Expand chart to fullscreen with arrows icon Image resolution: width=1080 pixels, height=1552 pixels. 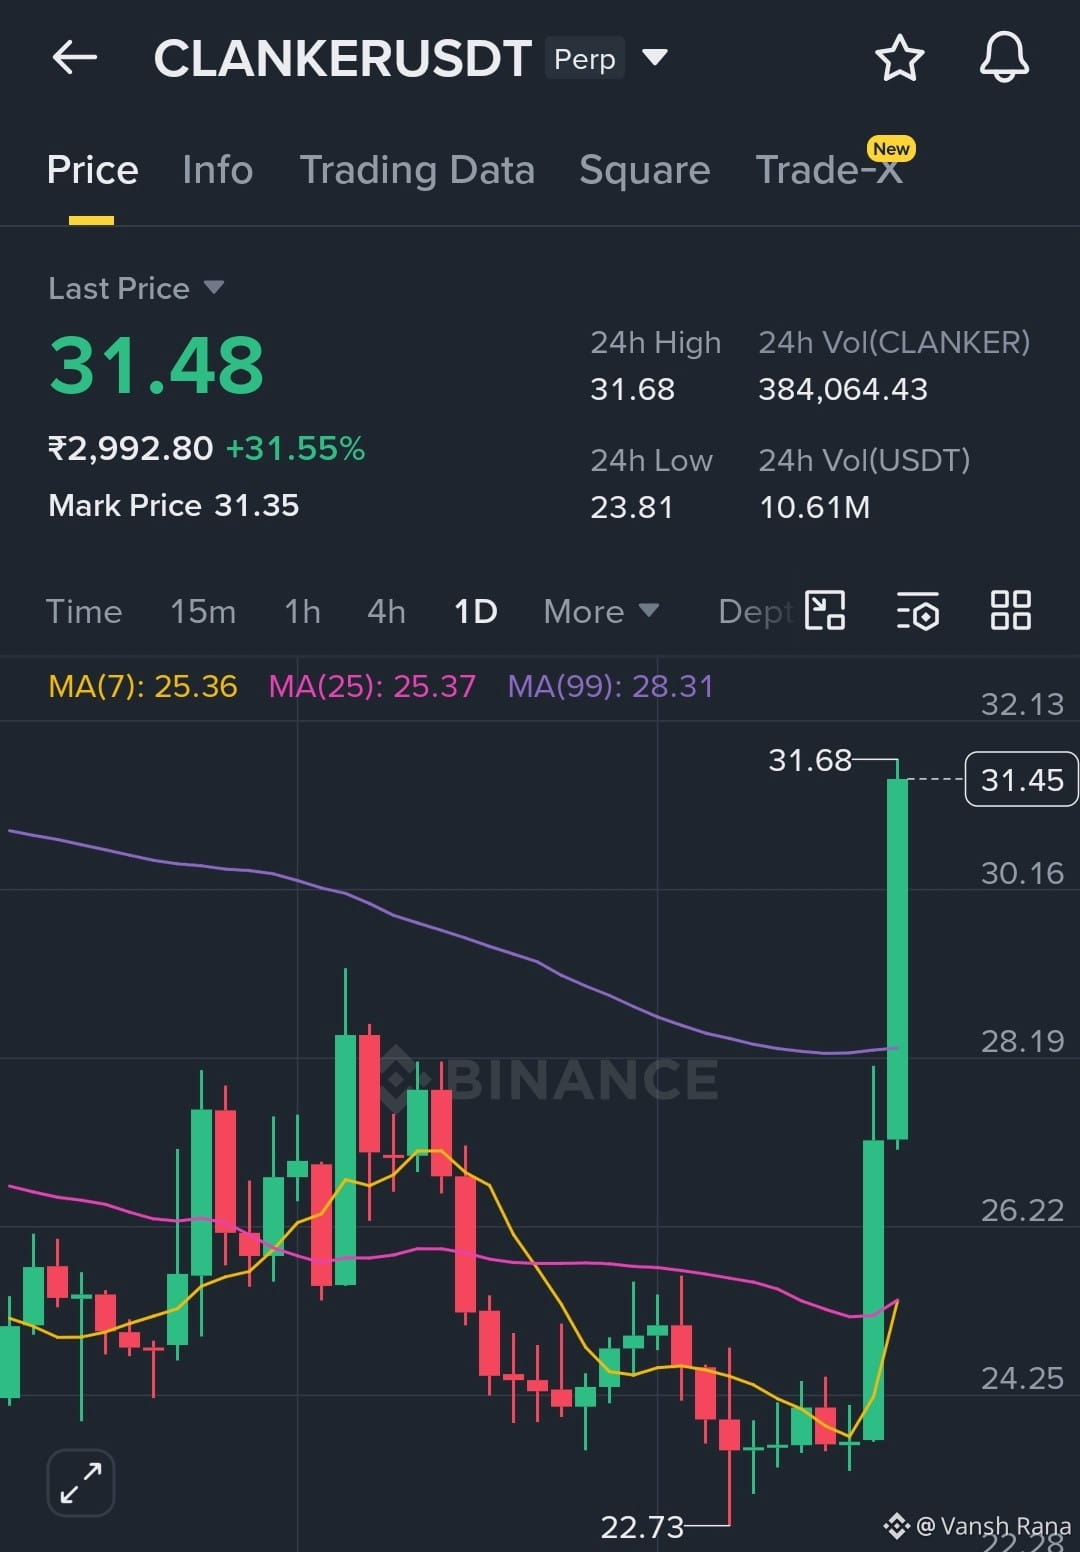pyautogui.click(x=81, y=1483)
